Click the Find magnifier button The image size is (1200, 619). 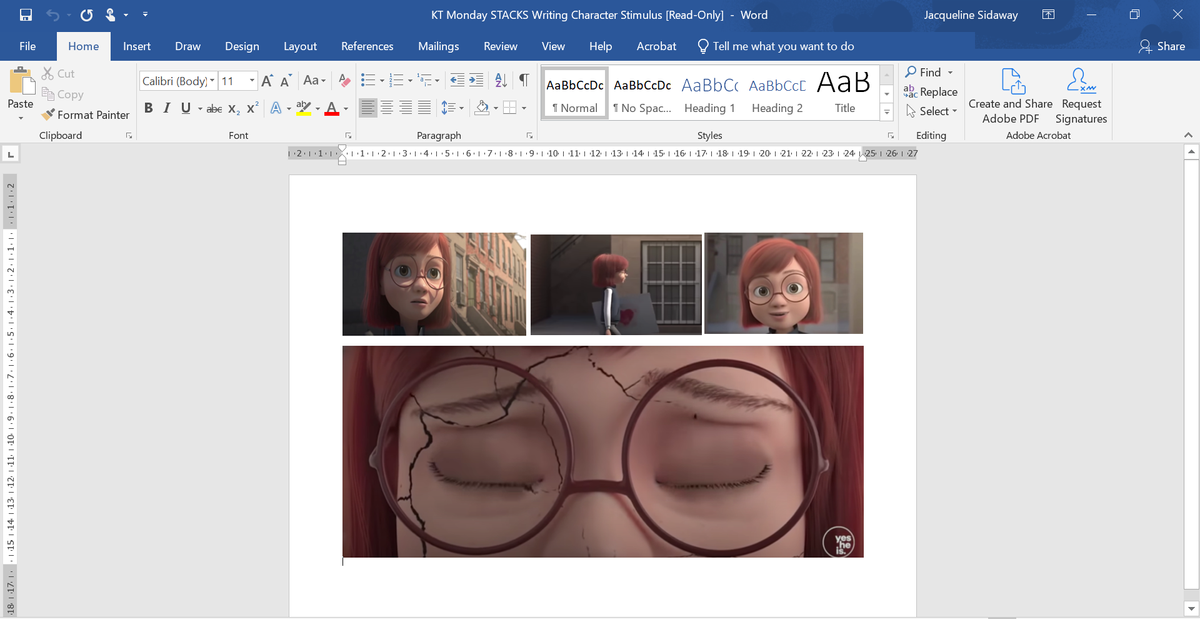[928, 72]
